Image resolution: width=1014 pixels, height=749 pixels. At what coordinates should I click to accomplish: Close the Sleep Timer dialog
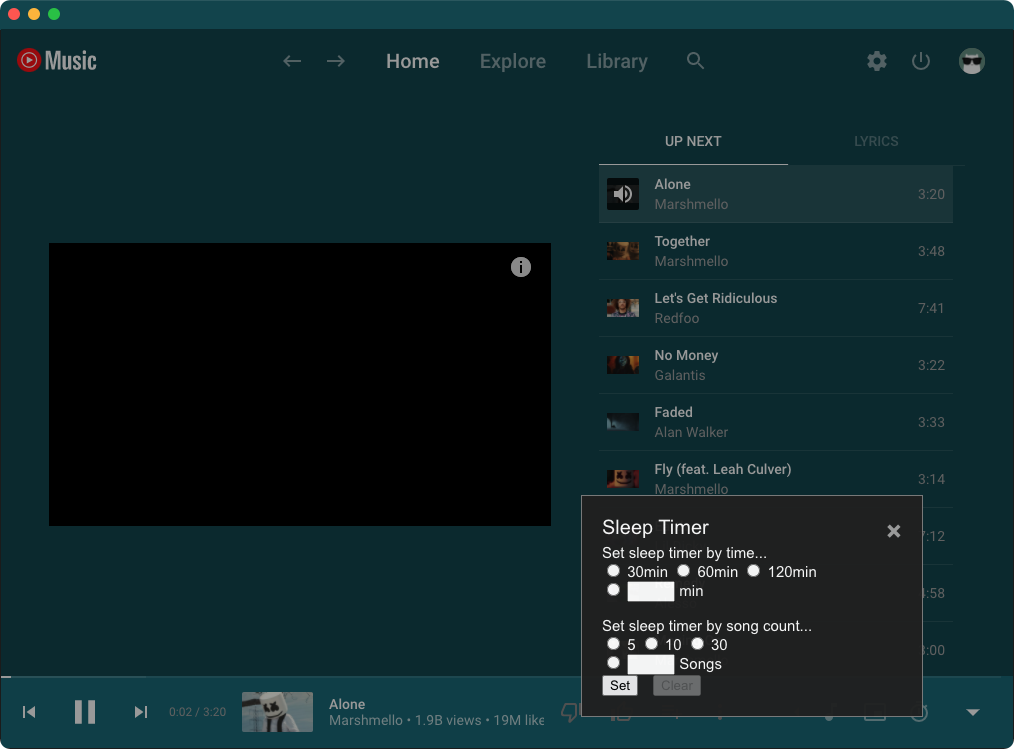point(893,531)
